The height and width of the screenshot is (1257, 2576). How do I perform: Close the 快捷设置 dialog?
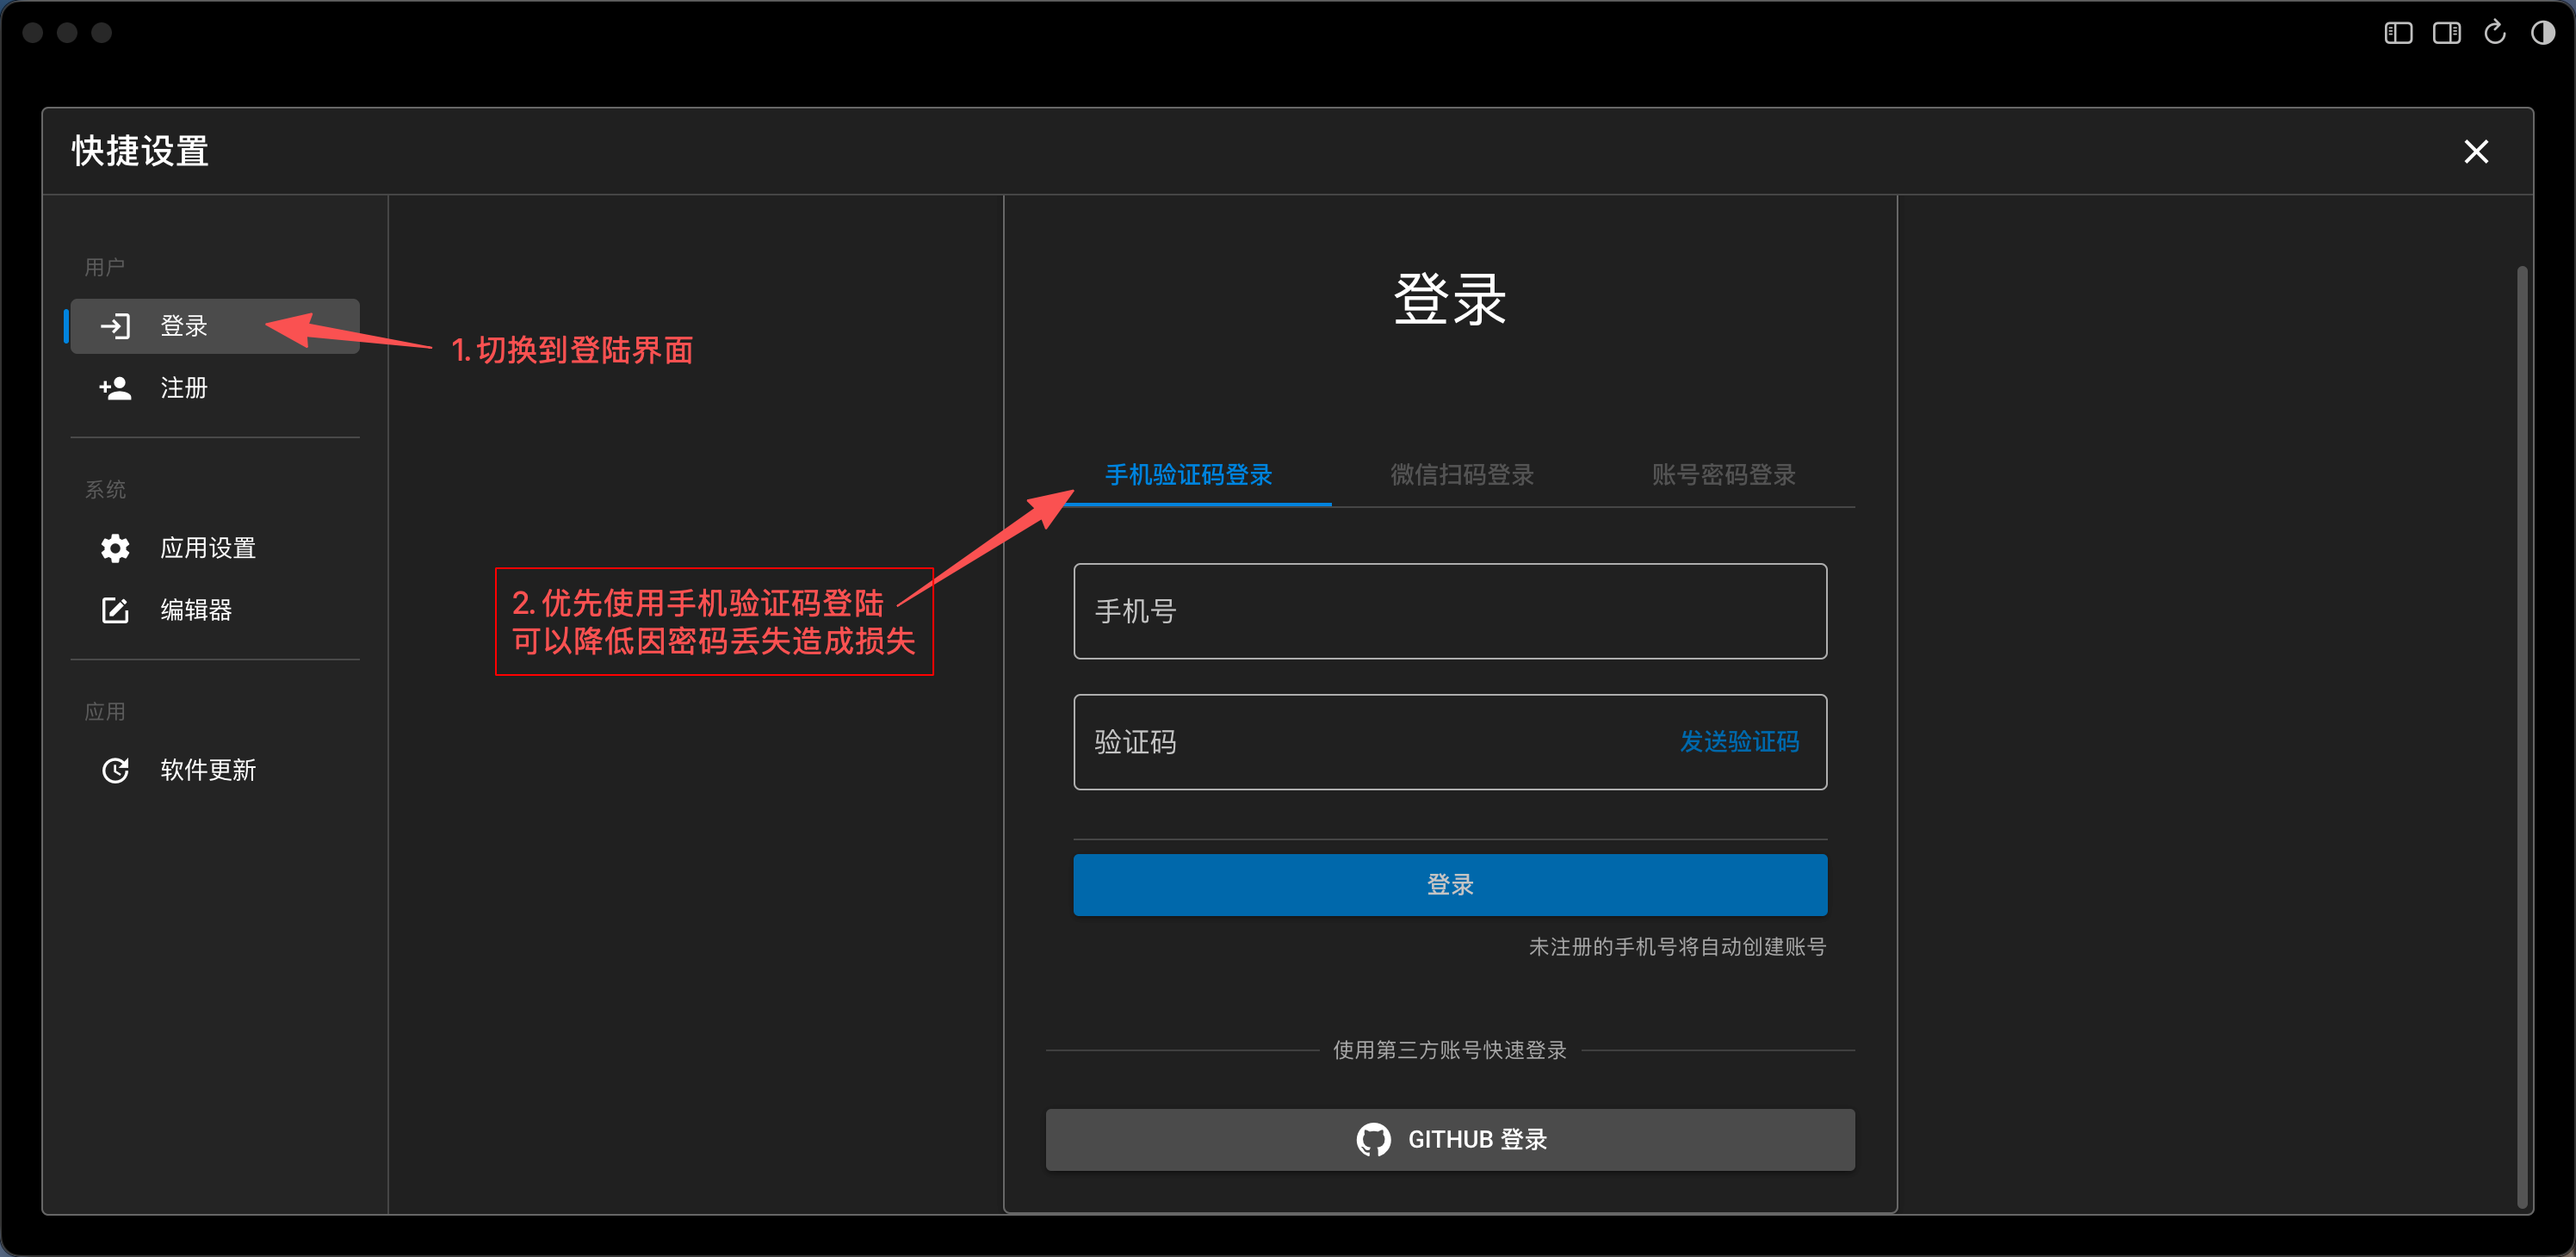(2477, 152)
